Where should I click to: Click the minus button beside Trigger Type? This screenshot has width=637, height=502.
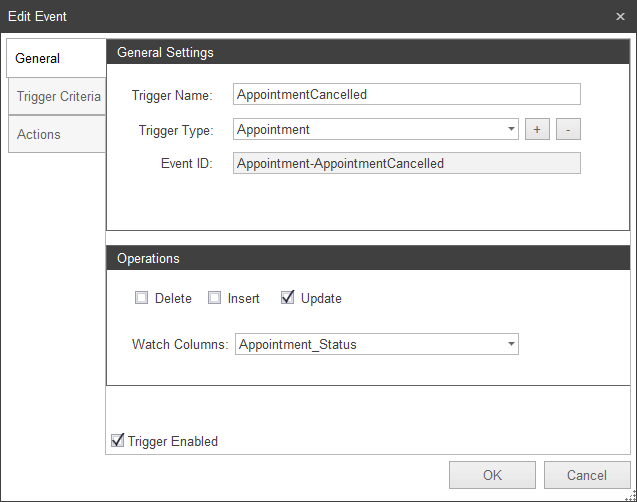click(x=568, y=130)
